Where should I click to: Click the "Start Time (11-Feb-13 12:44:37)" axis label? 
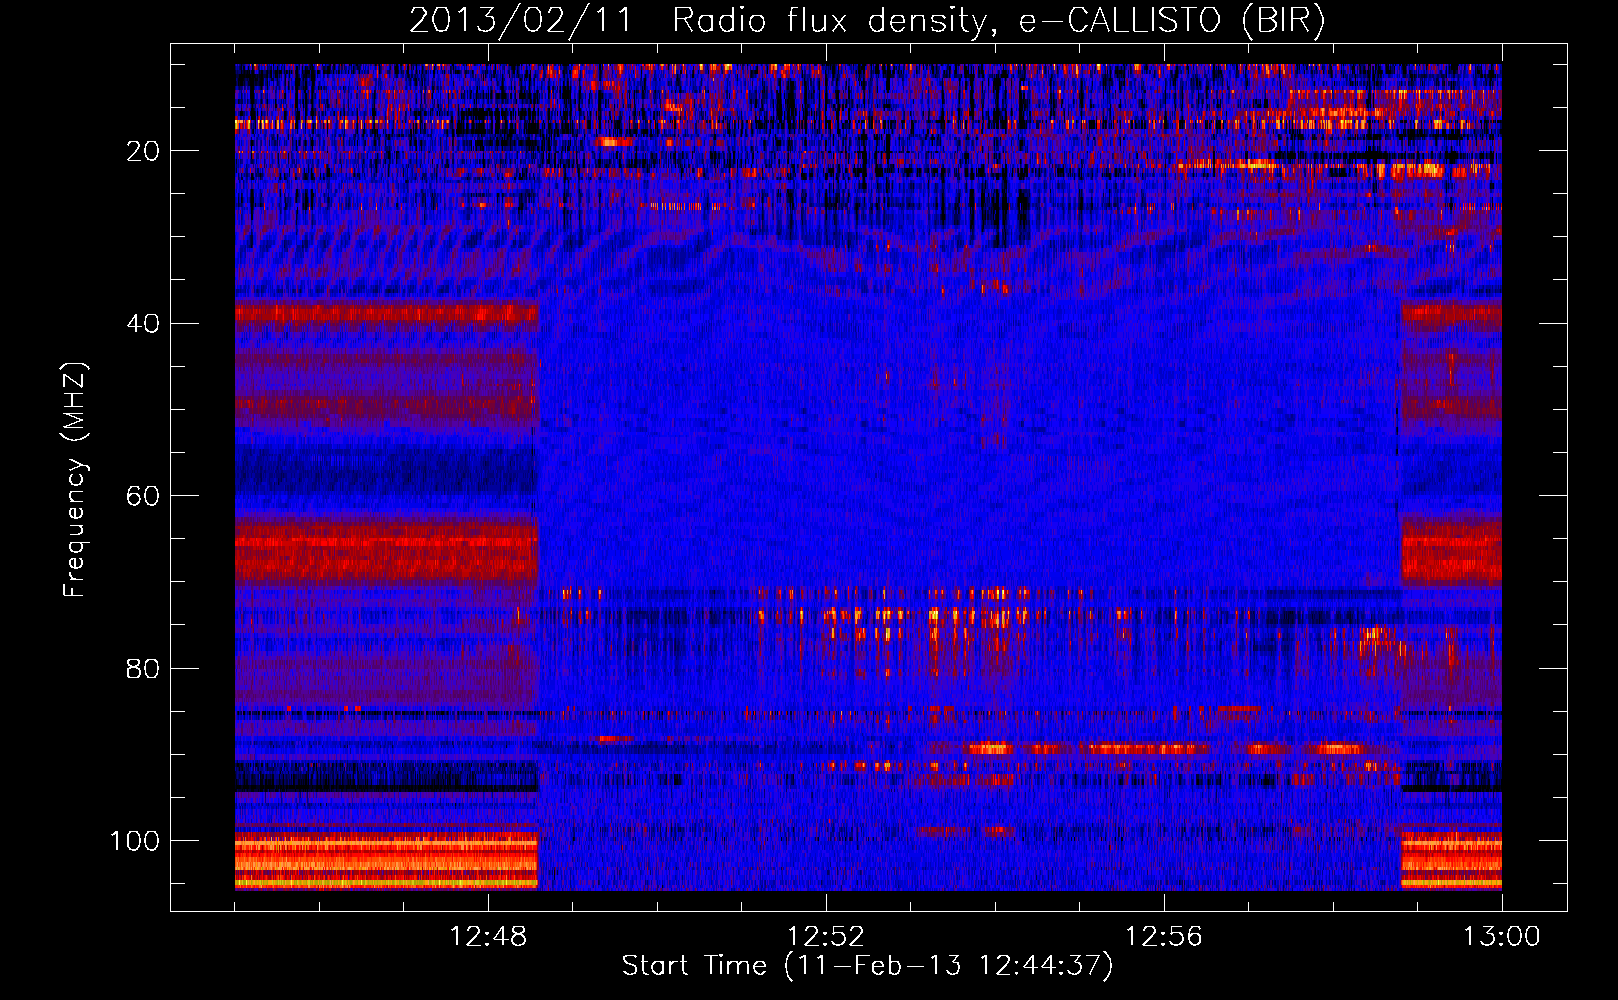867,966
